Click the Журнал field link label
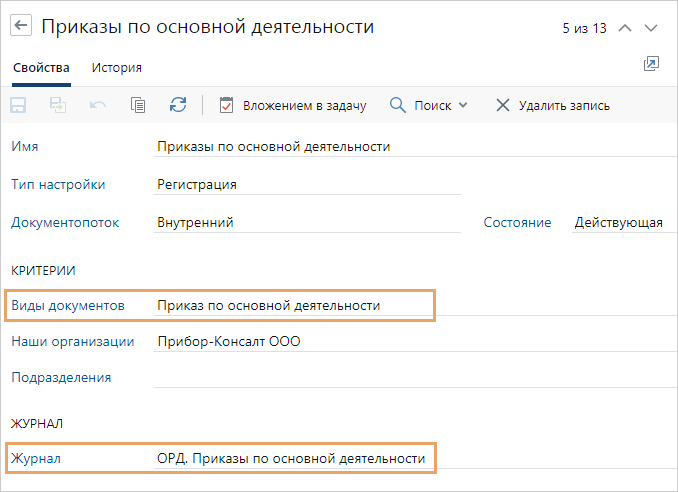 (36, 458)
